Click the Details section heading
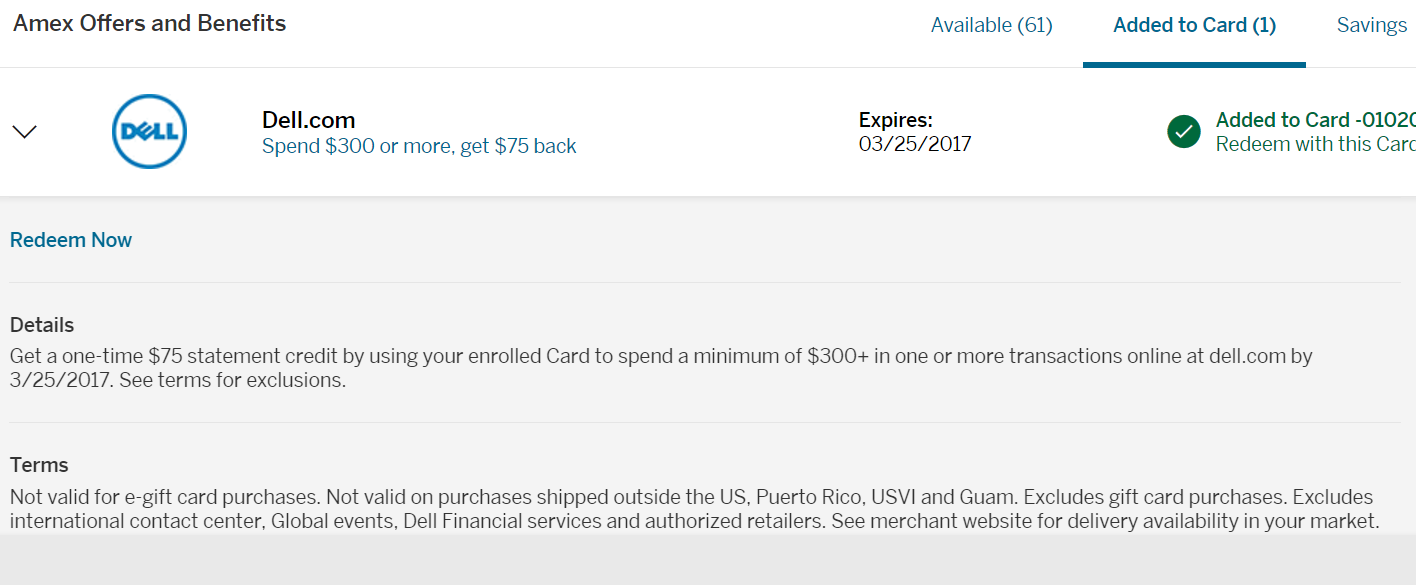 click(x=42, y=325)
